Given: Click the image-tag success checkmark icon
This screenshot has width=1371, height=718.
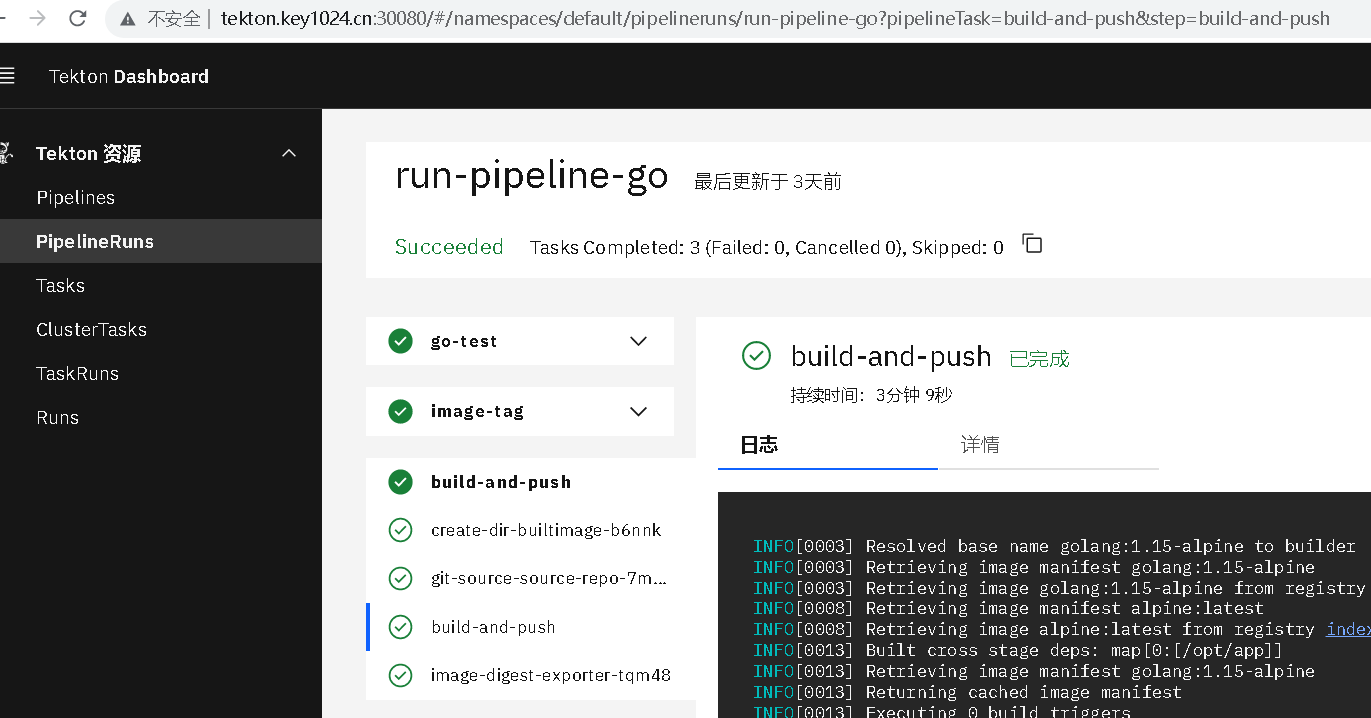Looking at the screenshot, I should (x=400, y=411).
